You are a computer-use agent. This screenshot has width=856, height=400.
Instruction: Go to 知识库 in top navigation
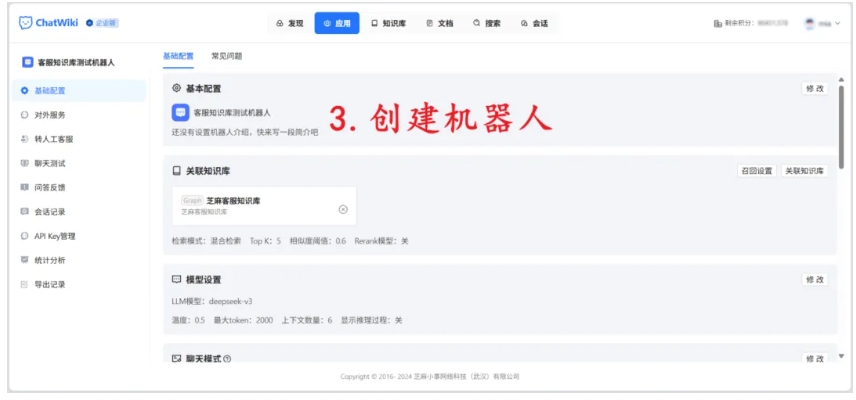tap(388, 23)
